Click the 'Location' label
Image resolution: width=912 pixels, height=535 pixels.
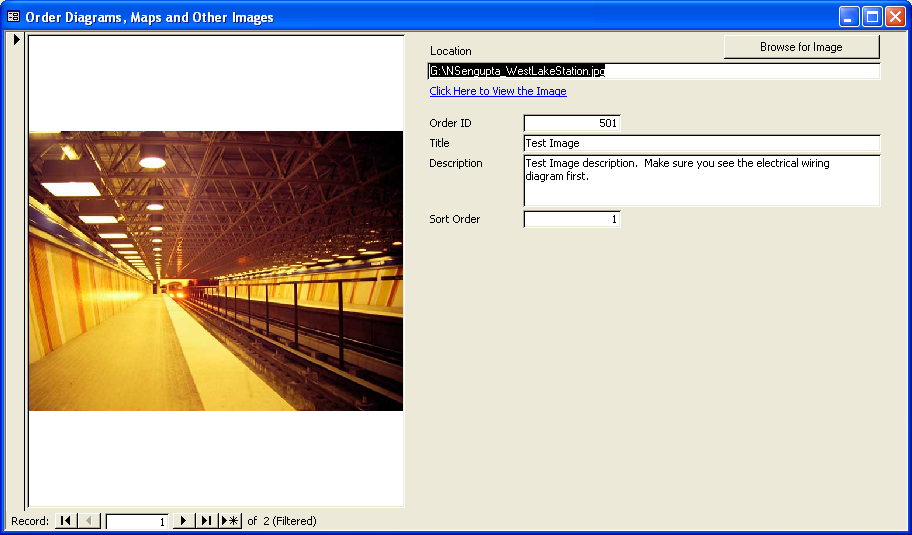pyautogui.click(x=451, y=51)
